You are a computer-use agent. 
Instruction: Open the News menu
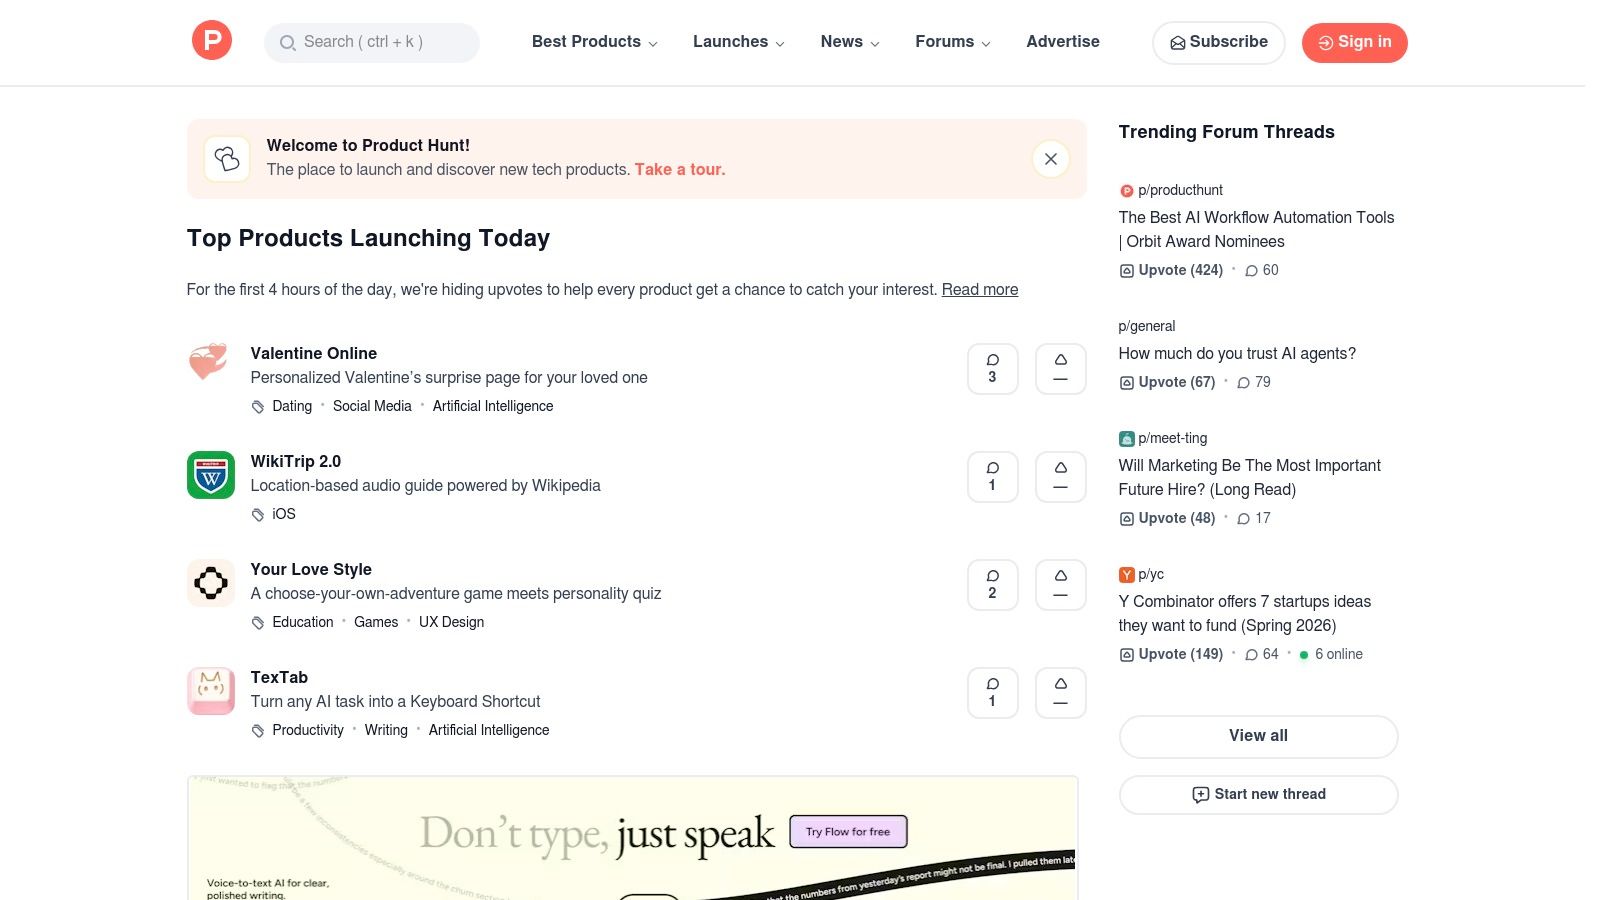(849, 42)
